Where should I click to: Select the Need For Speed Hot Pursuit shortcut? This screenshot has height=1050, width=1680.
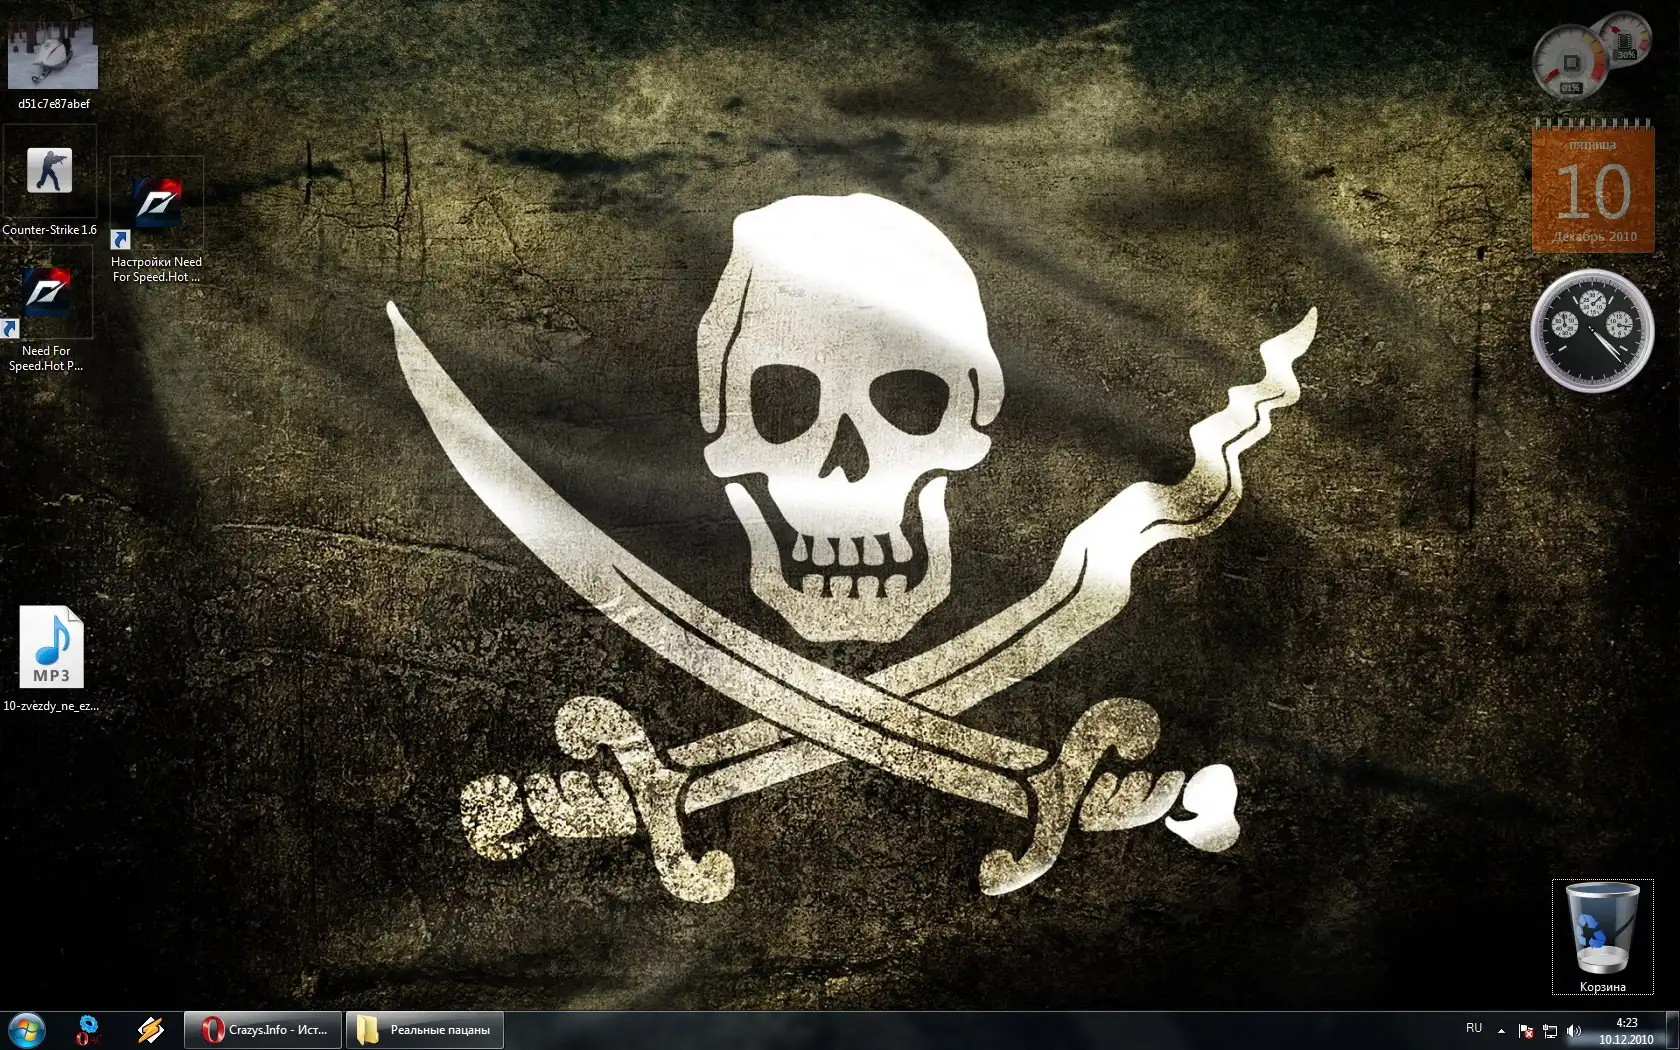[46, 295]
